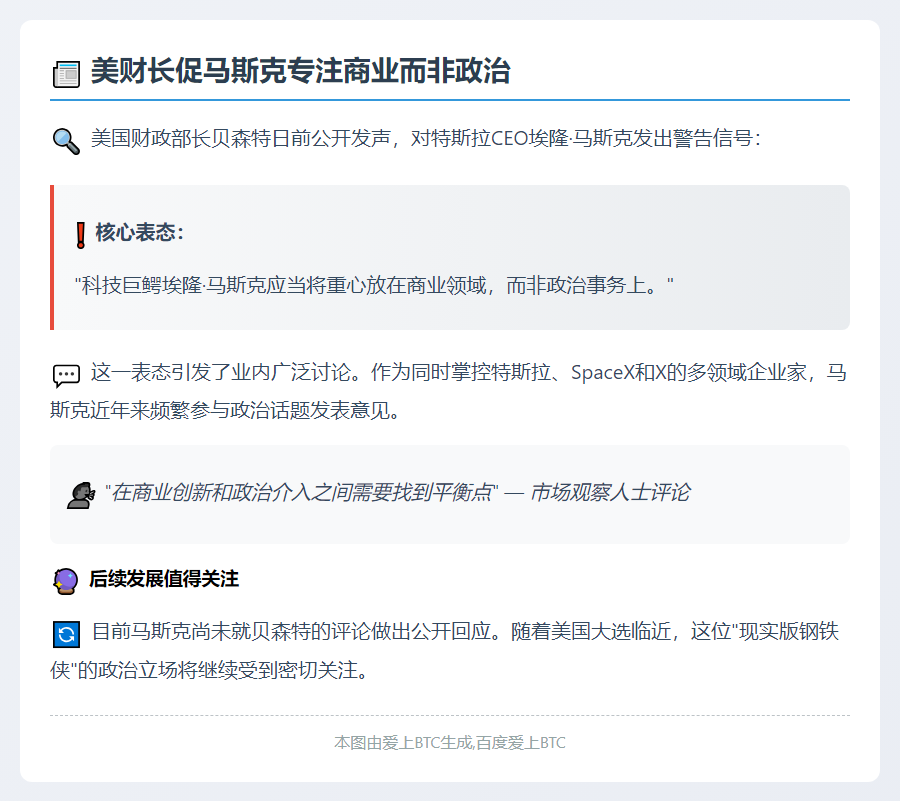900x801 pixels.
Task: Click the line 斯克近年来频繁参与政治话题发表意见
Action: pos(225,410)
